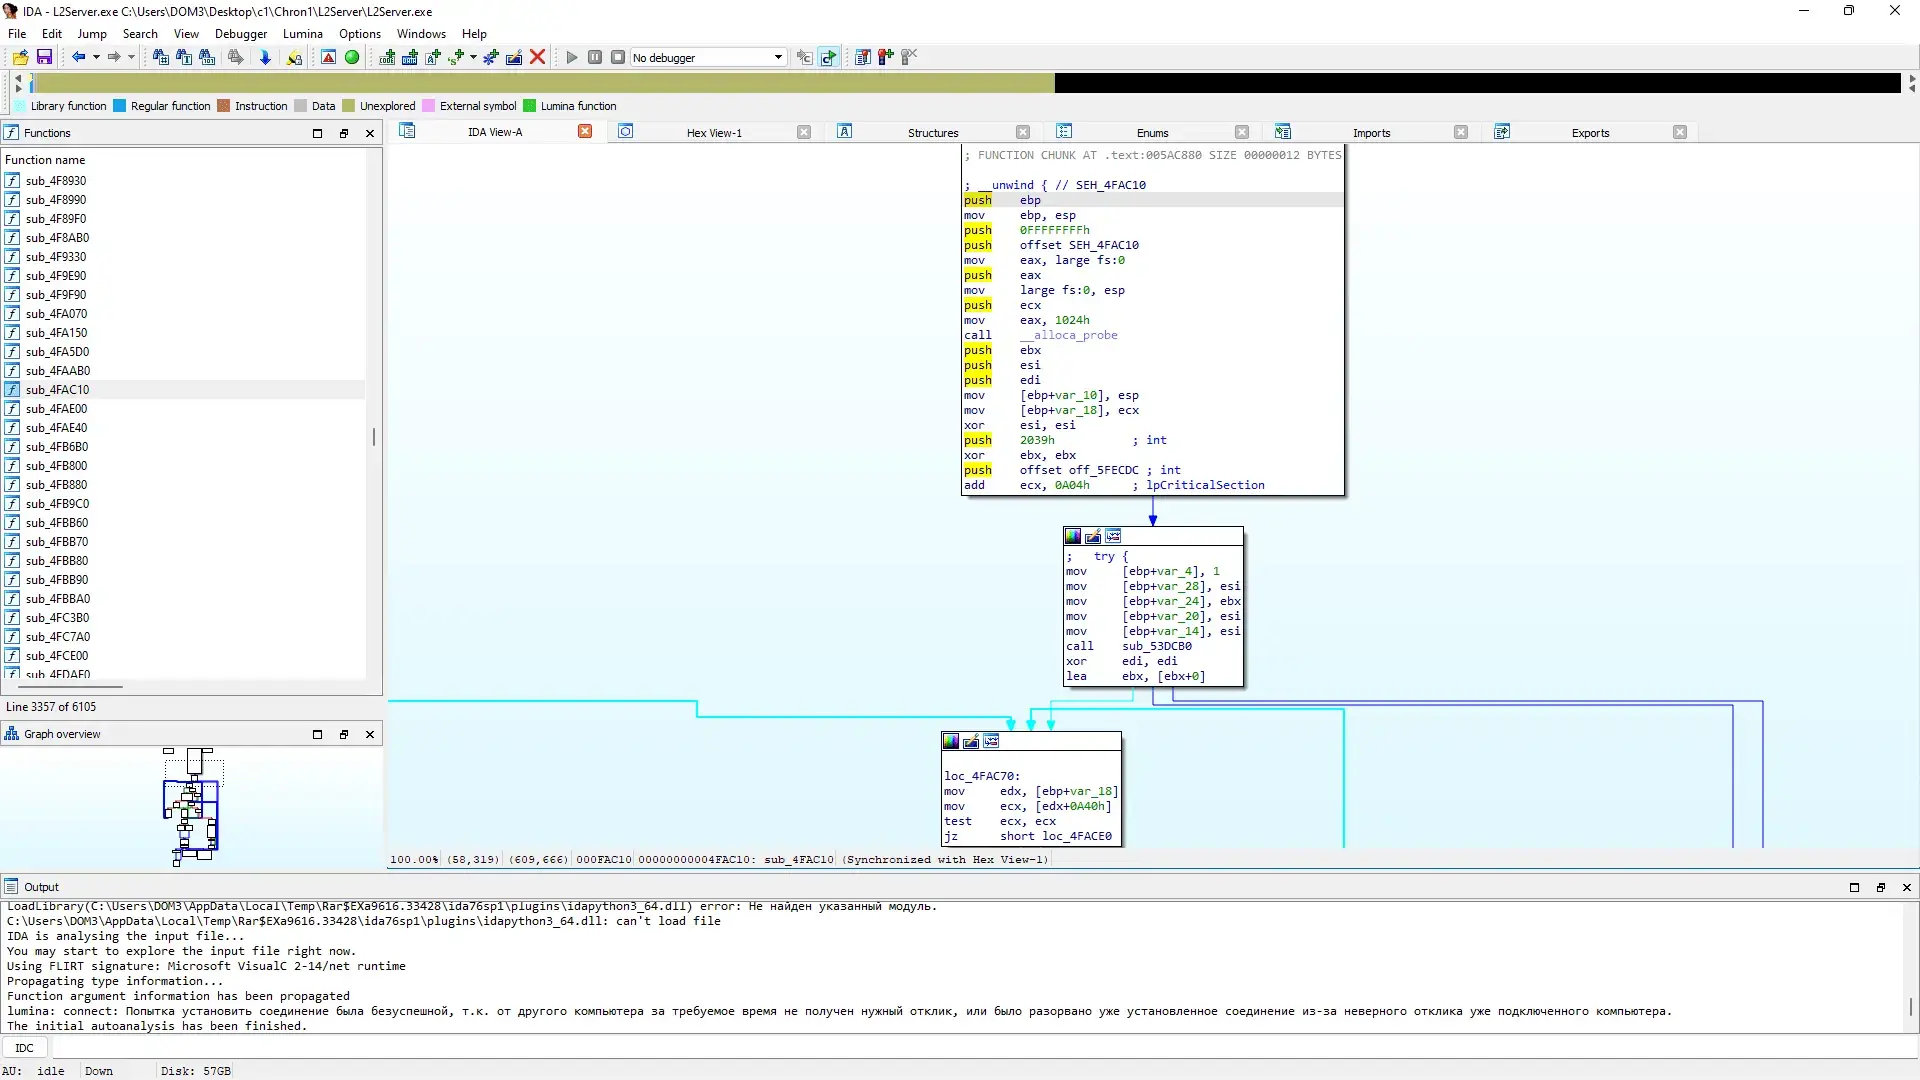Click the breakpoint list toolbar icon
Screen dimensions: 1920x1080
pyautogui.click(x=862, y=57)
